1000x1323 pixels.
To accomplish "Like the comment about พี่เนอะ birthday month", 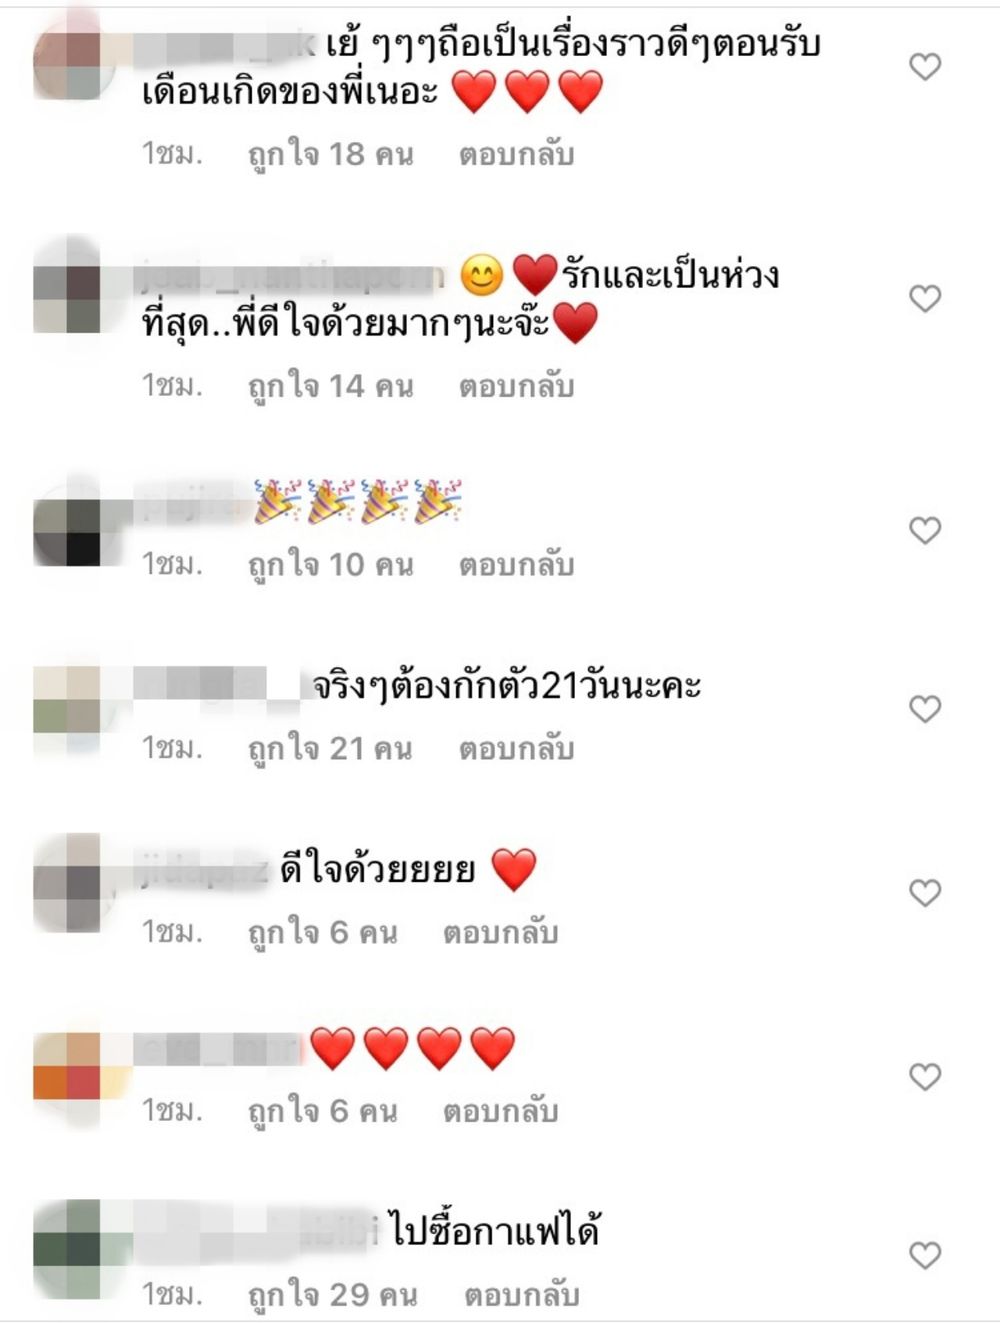I will click(x=925, y=67).
